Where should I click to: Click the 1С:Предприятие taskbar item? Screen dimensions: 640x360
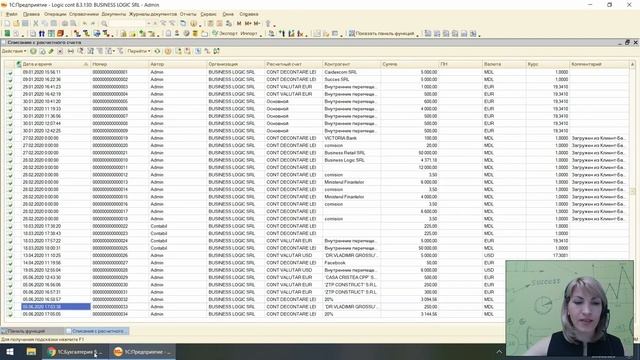[x=142, y=352]
